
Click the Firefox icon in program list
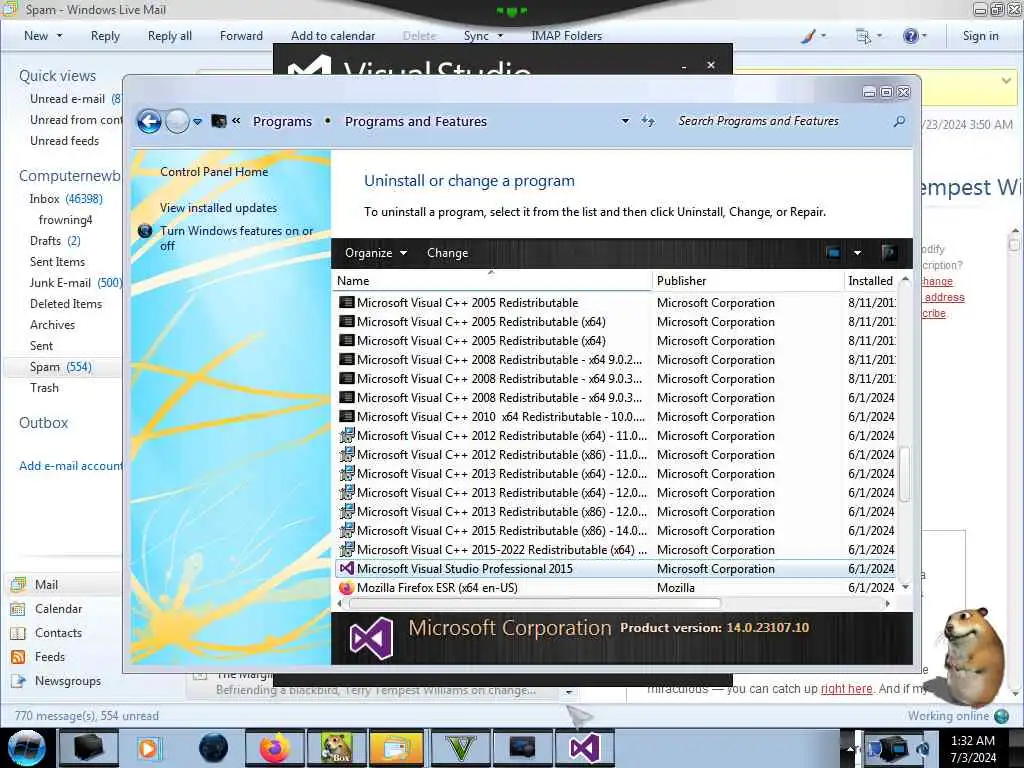(346, 588)
